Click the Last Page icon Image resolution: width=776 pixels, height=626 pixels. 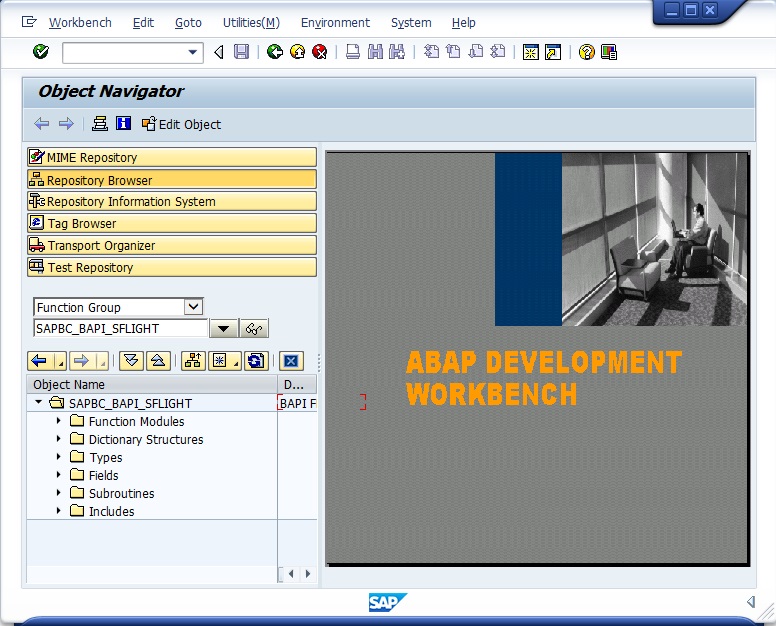point(498,51)
